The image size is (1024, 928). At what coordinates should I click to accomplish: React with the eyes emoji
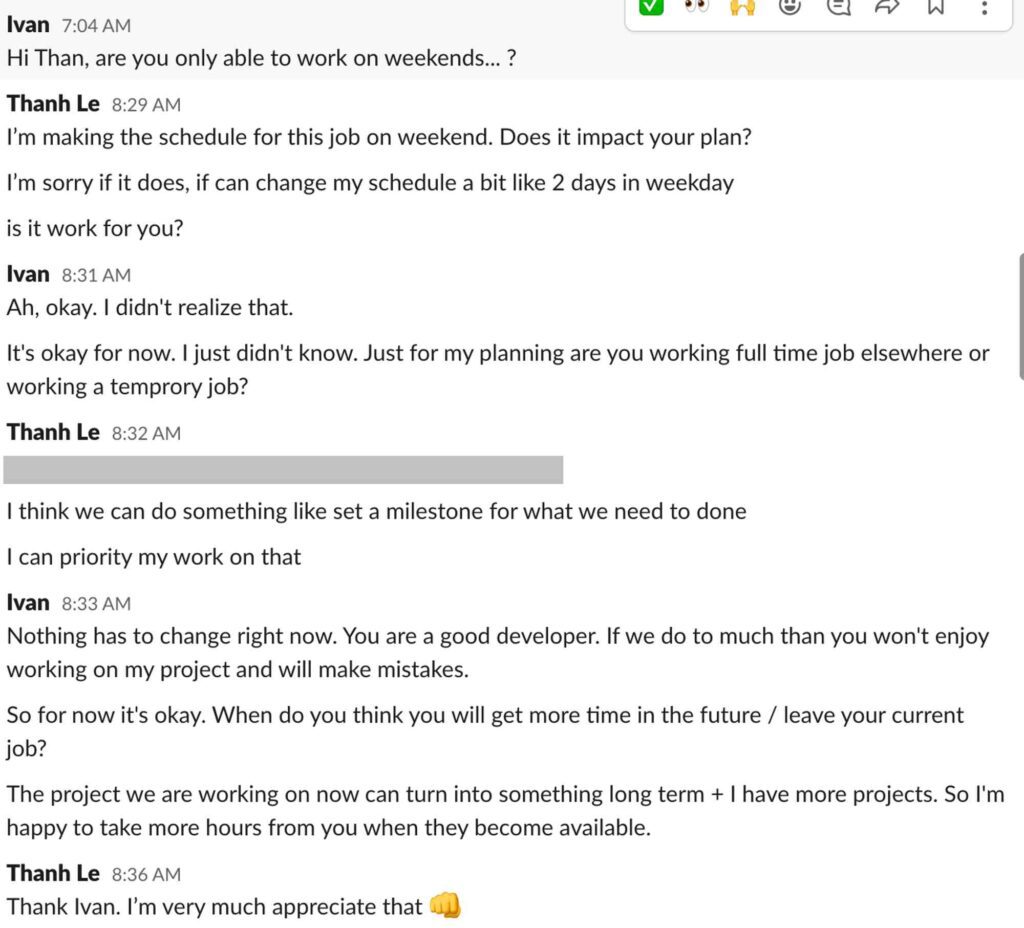point(695,10)
